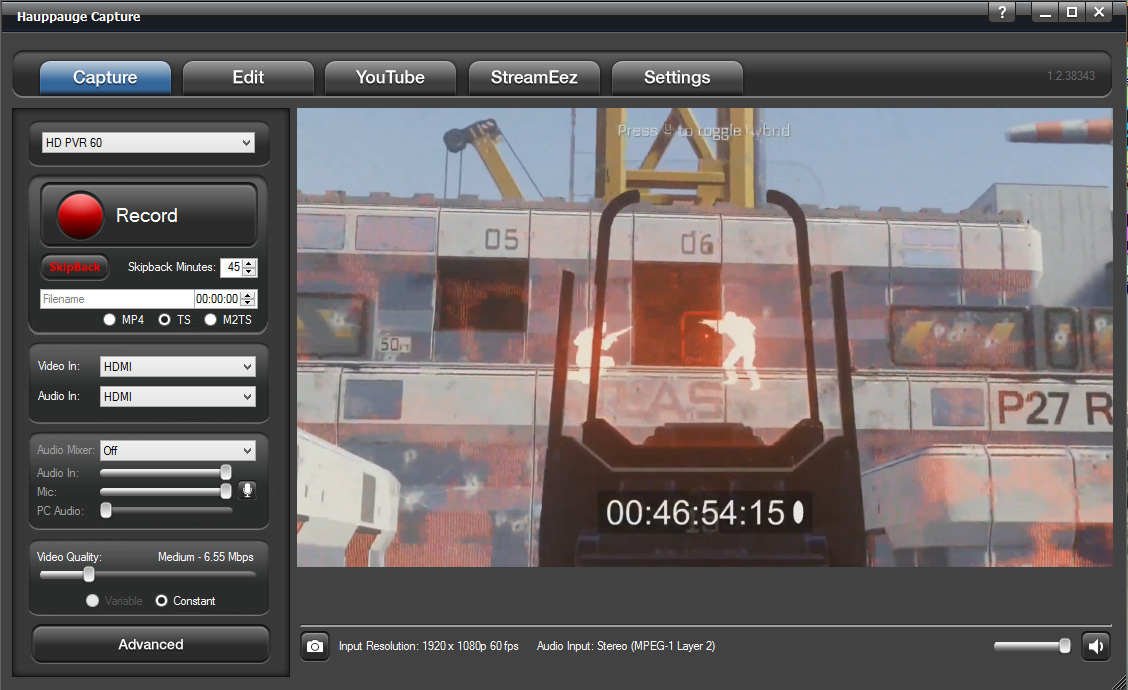1128x690 pixels.
Task: Open the HD PVR 60 device dropdown
Action: [148, 143]
